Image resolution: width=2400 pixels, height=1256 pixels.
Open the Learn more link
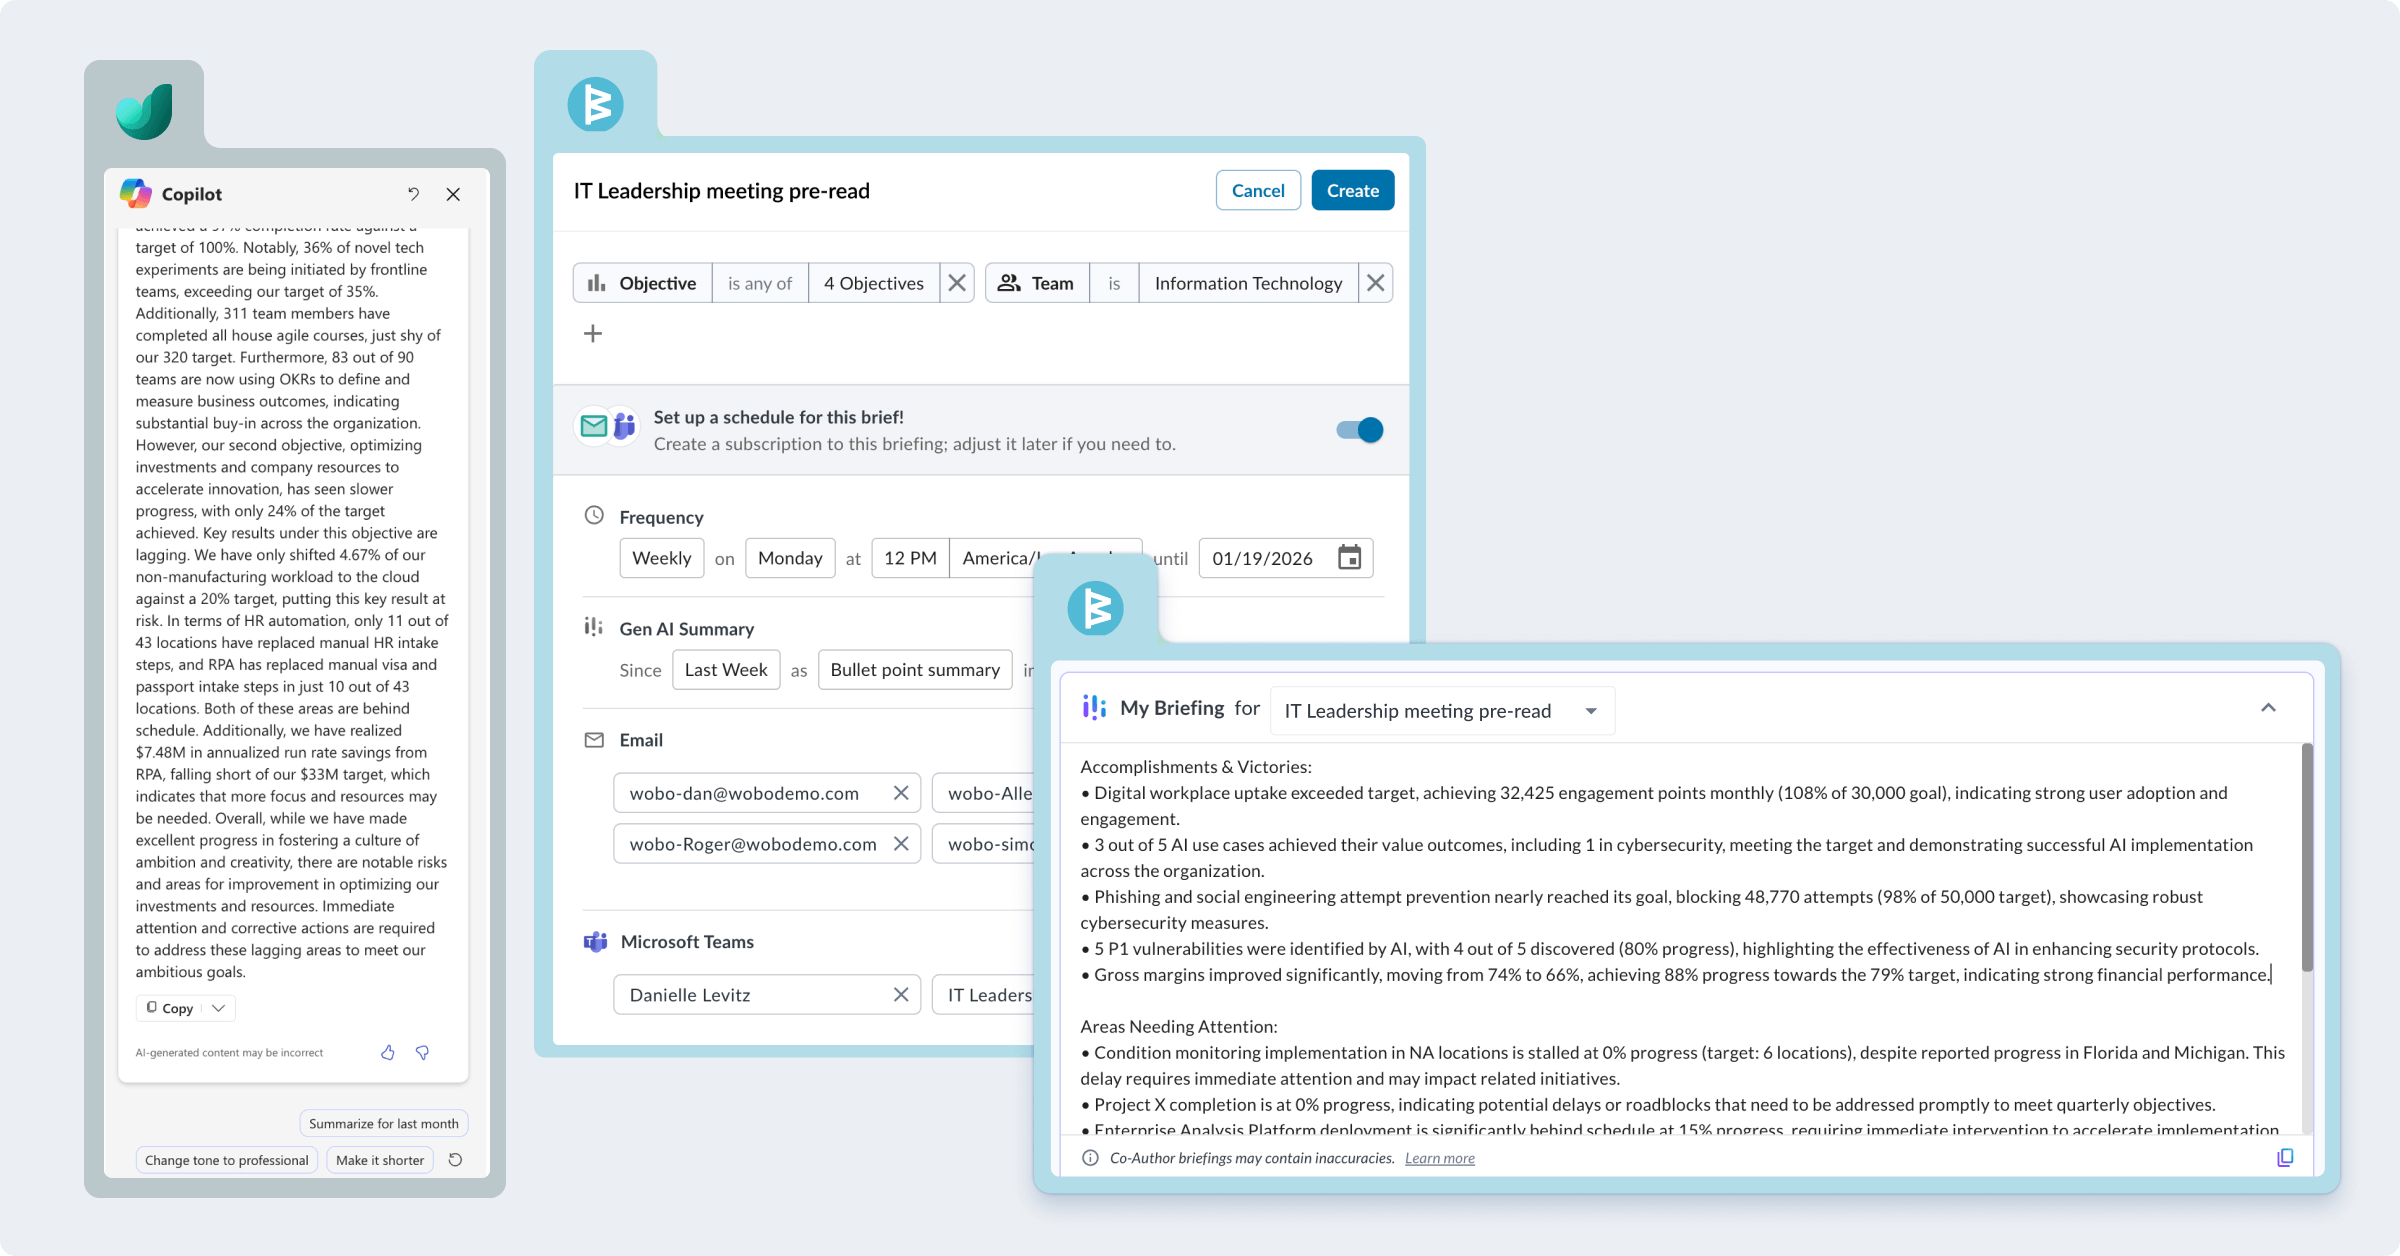(1440, 1158)
